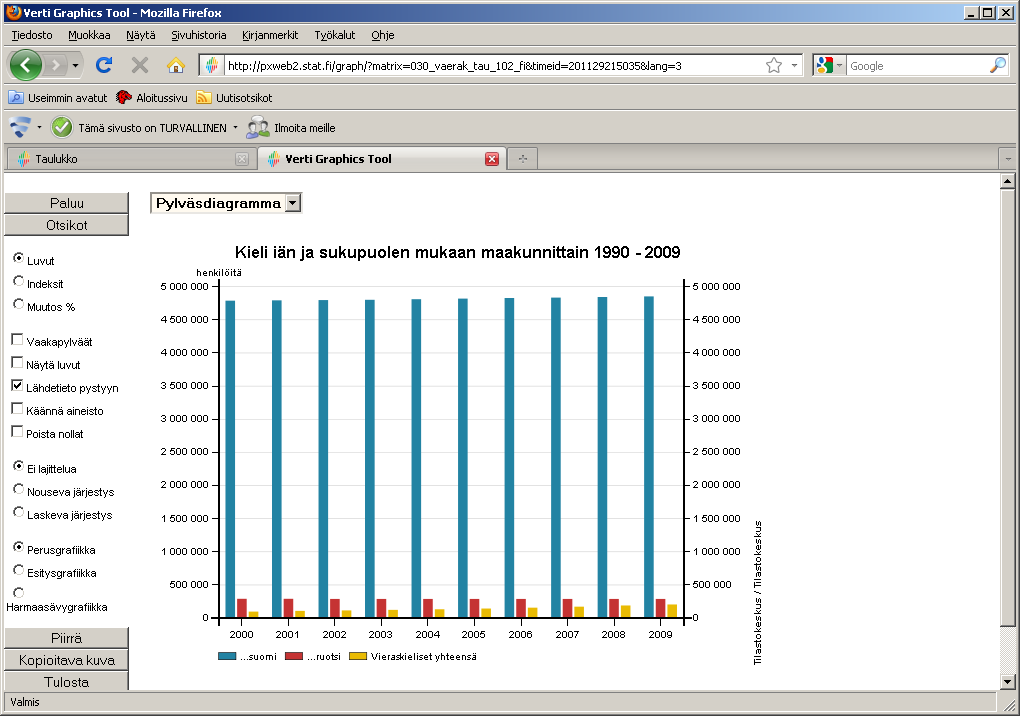Click the URL address field
This screenshot has height=716, width=1020.
(493, 66)
